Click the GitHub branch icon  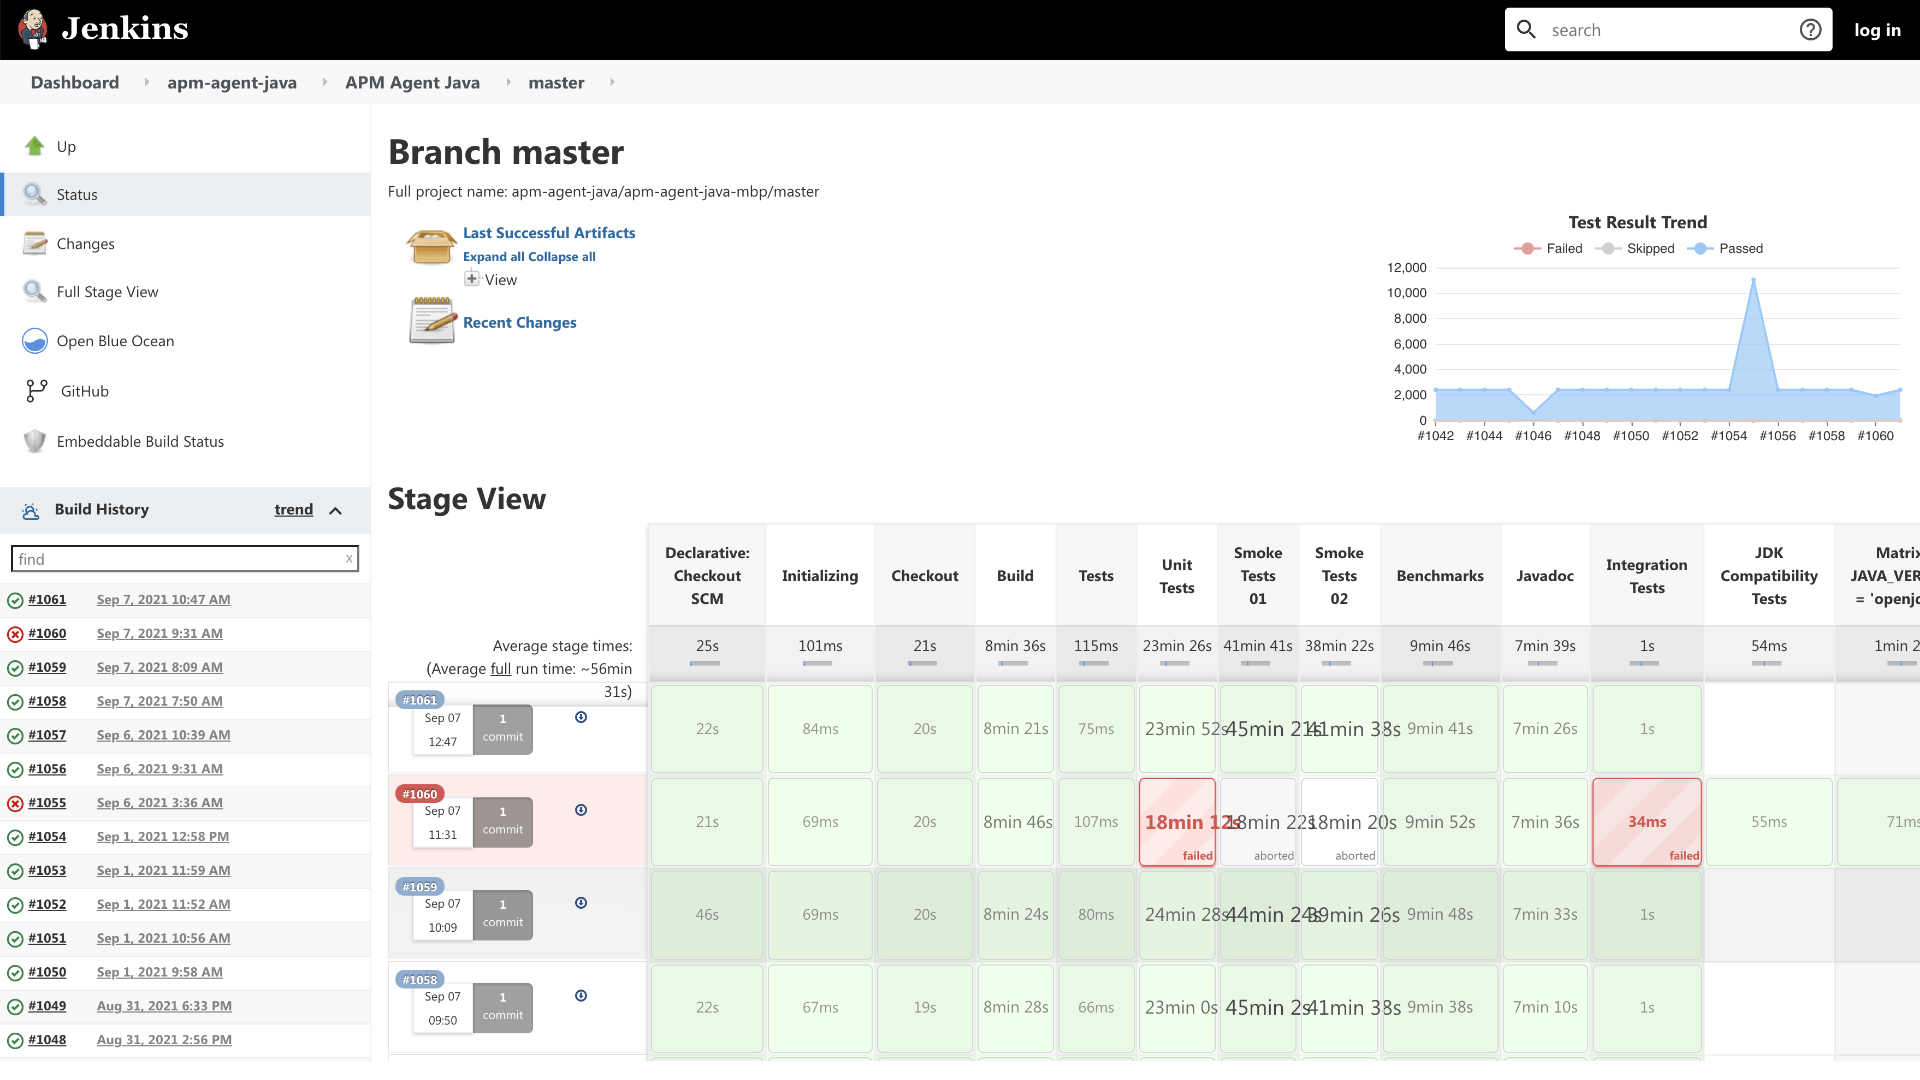37,391
